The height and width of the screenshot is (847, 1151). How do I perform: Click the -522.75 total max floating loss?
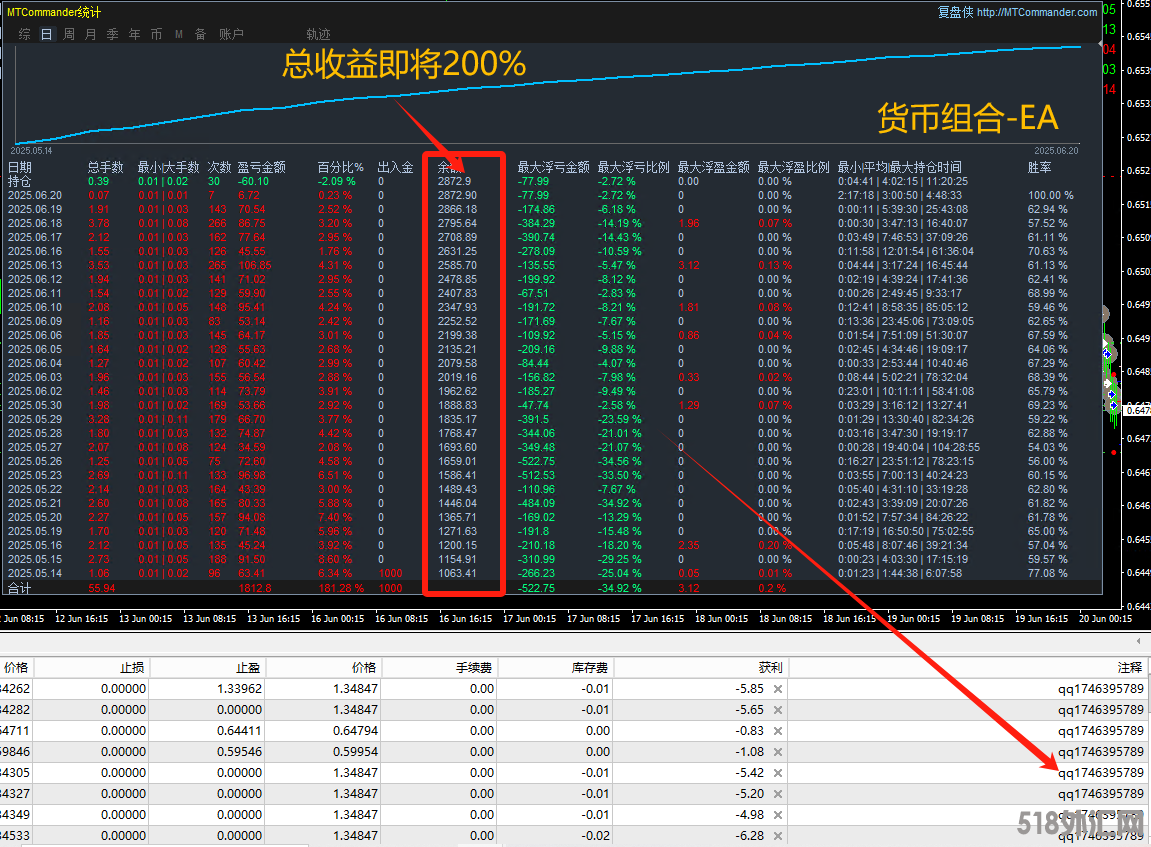tap(537, 588)
